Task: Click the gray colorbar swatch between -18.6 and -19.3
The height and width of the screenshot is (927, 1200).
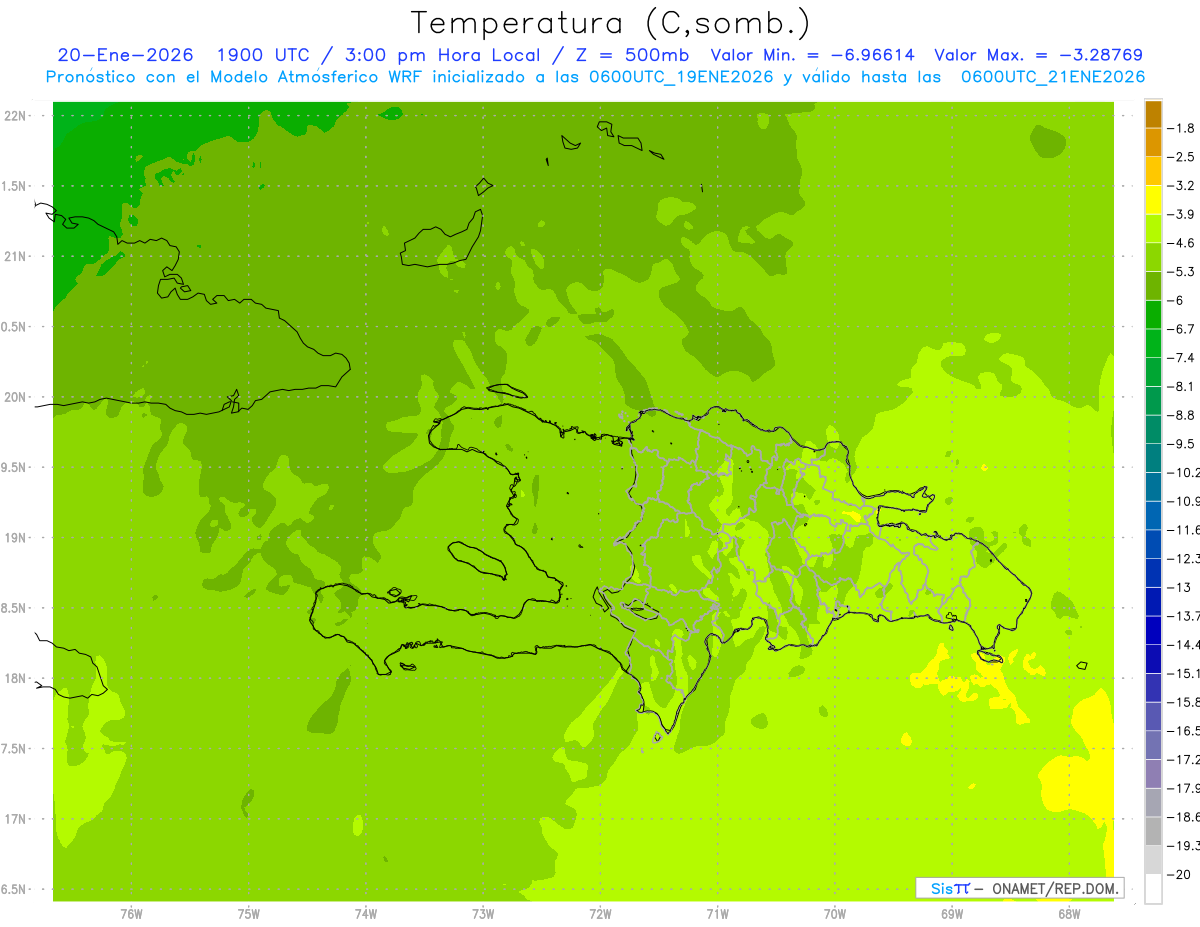Action: [1153, 832]
